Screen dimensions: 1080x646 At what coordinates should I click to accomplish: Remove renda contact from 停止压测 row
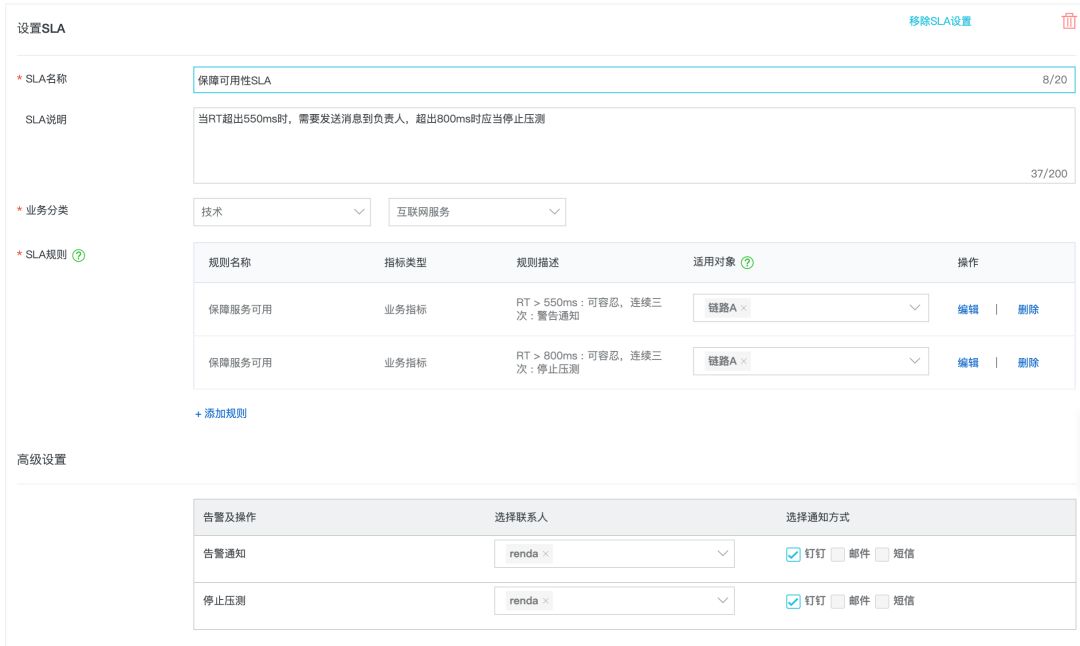pyautogui.click(x=546, y=601)
